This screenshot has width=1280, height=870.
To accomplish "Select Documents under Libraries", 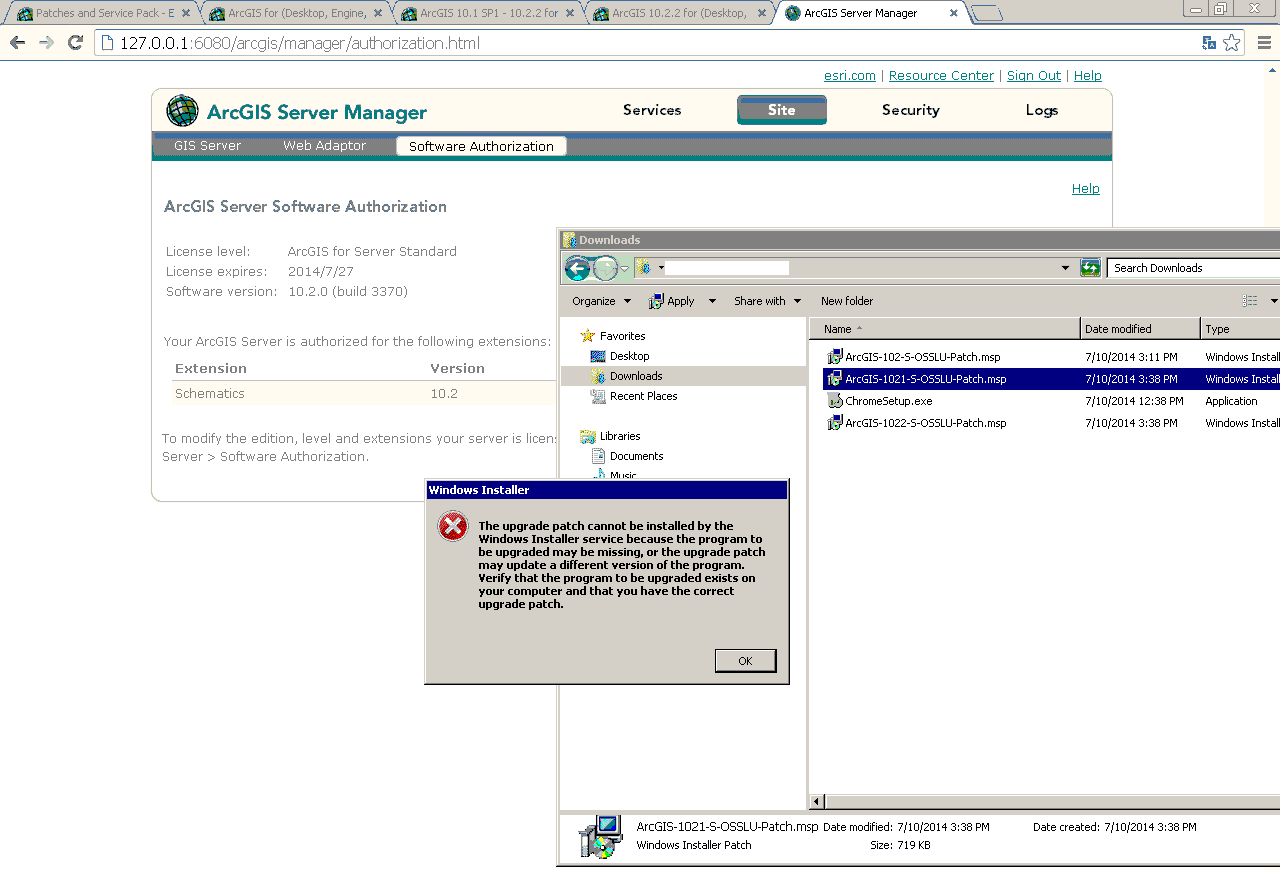I will tap(636, 456).
